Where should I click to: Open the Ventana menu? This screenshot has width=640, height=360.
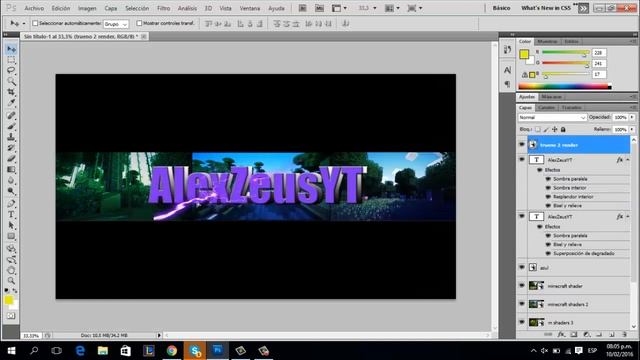(x=250, y=8)
